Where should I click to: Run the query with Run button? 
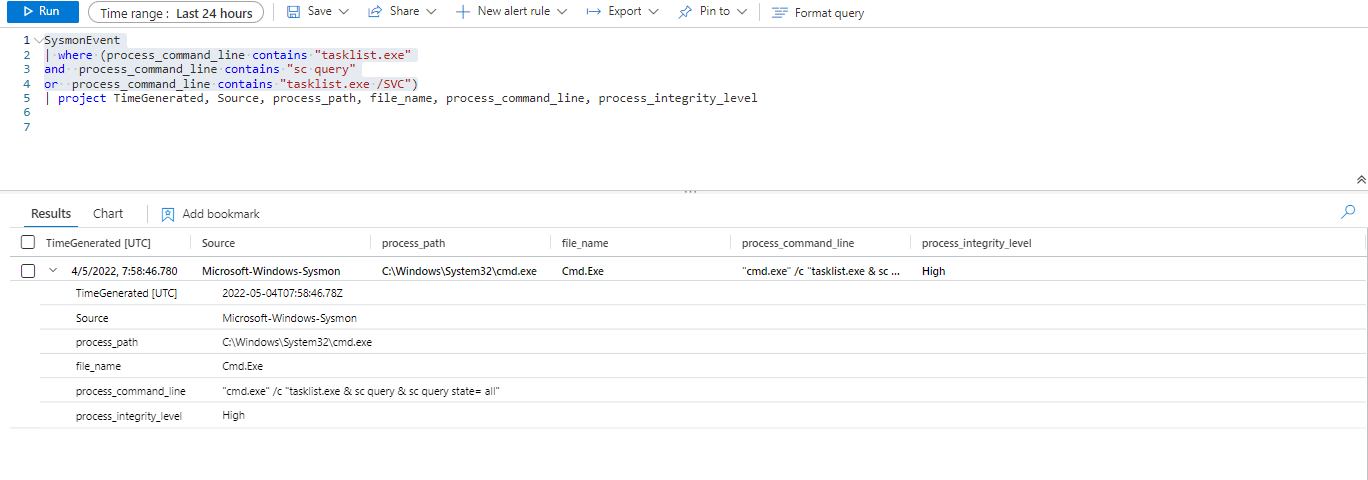40,12
